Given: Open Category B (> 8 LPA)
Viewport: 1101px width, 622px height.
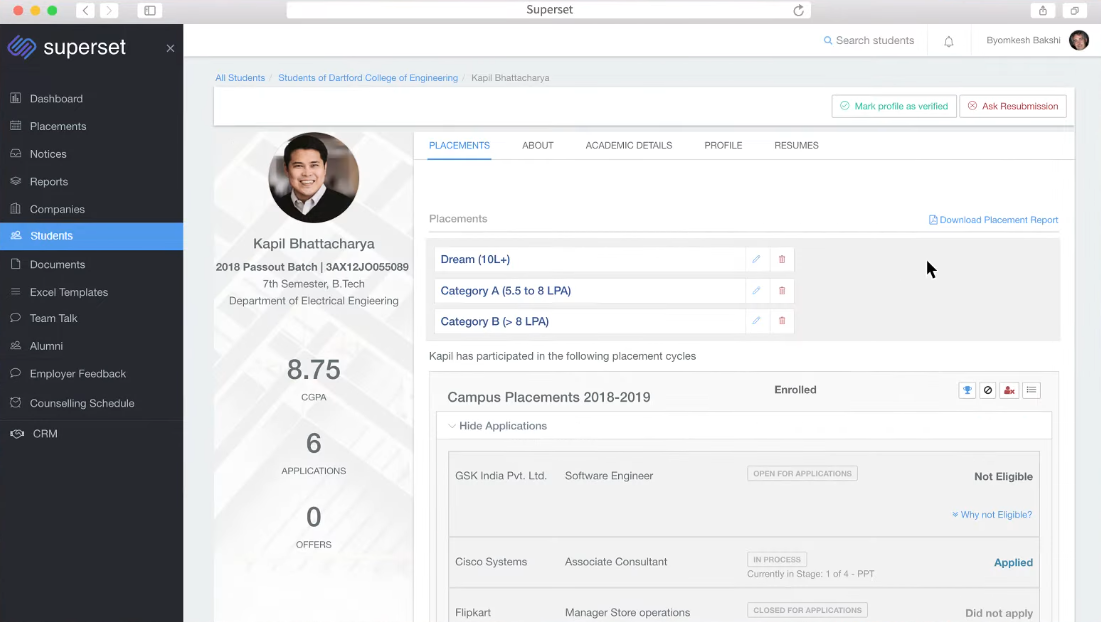Looking at the screenshot, I should click(494, 321).
